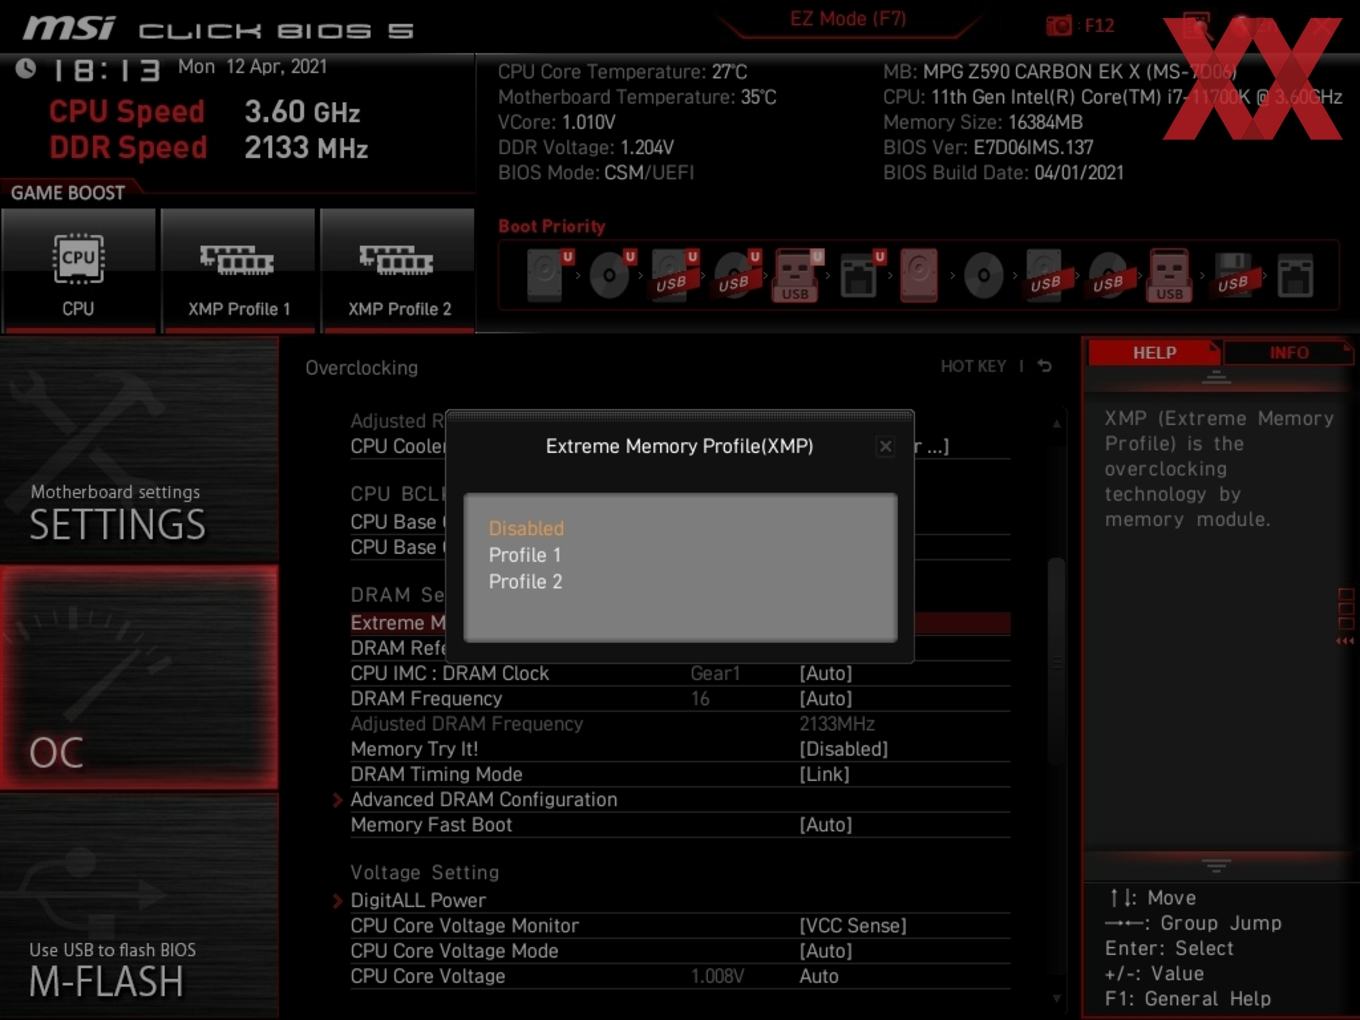The image size is (1360, 1020).
Task: Choose Profile 2 in the XMP dialog
Action: coord(526,582)
